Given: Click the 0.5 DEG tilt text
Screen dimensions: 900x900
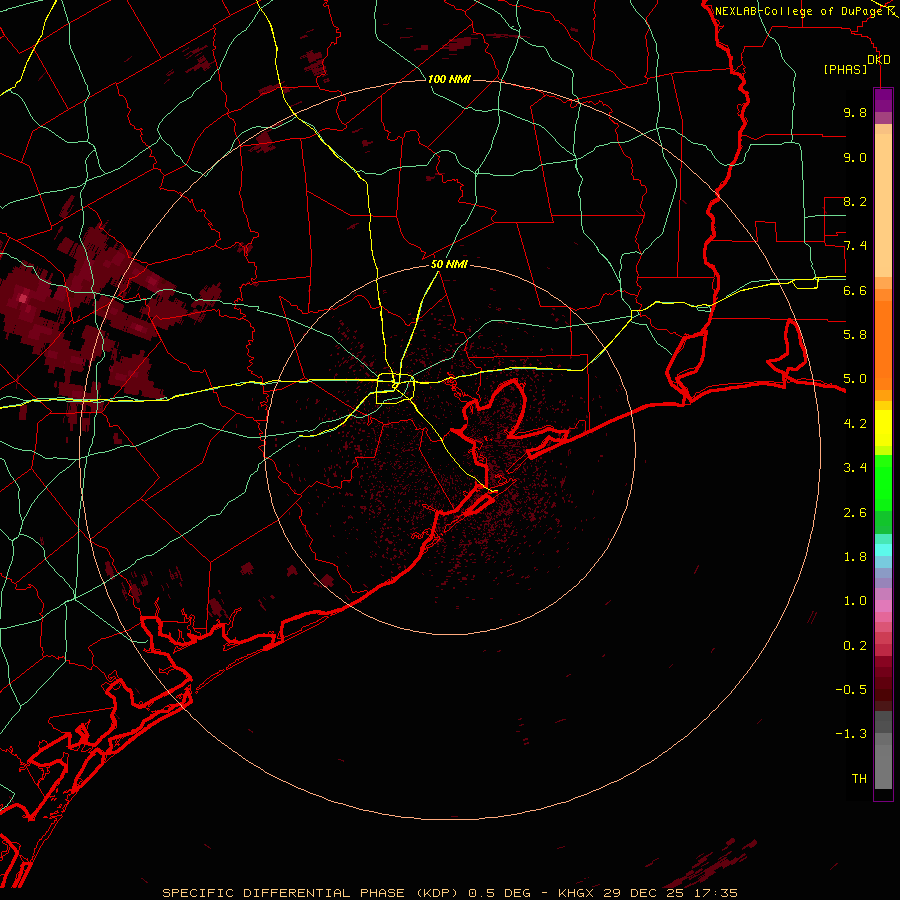Looking at the screenshot, I should [499, 893].
